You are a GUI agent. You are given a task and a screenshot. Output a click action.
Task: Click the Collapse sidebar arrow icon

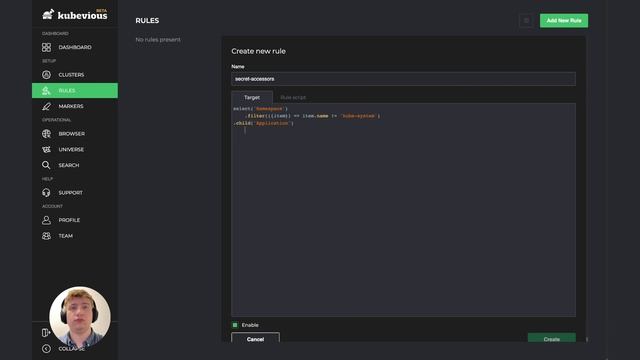(46, 349)
